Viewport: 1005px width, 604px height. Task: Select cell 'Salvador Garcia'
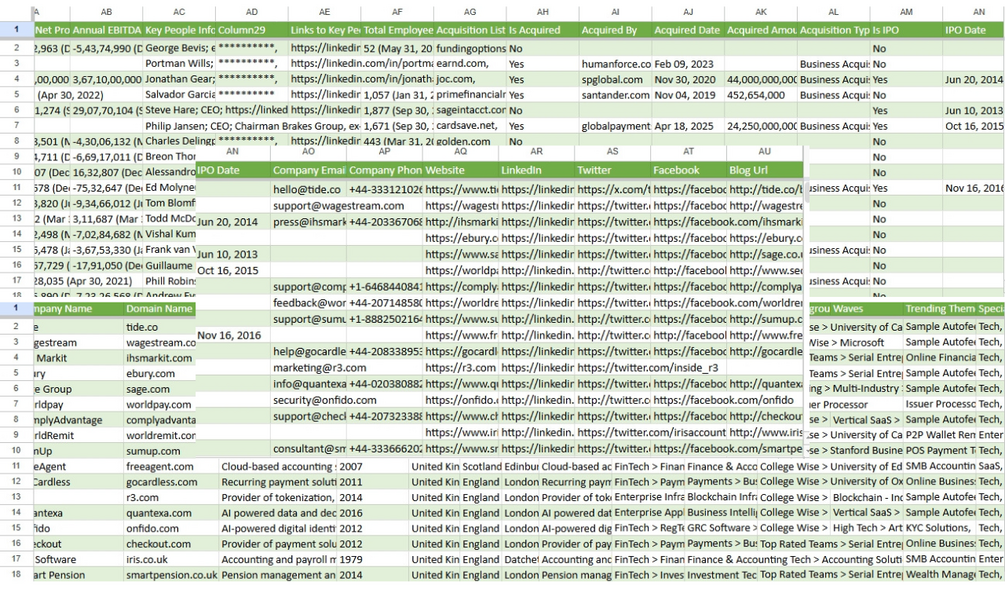[179, 95]
